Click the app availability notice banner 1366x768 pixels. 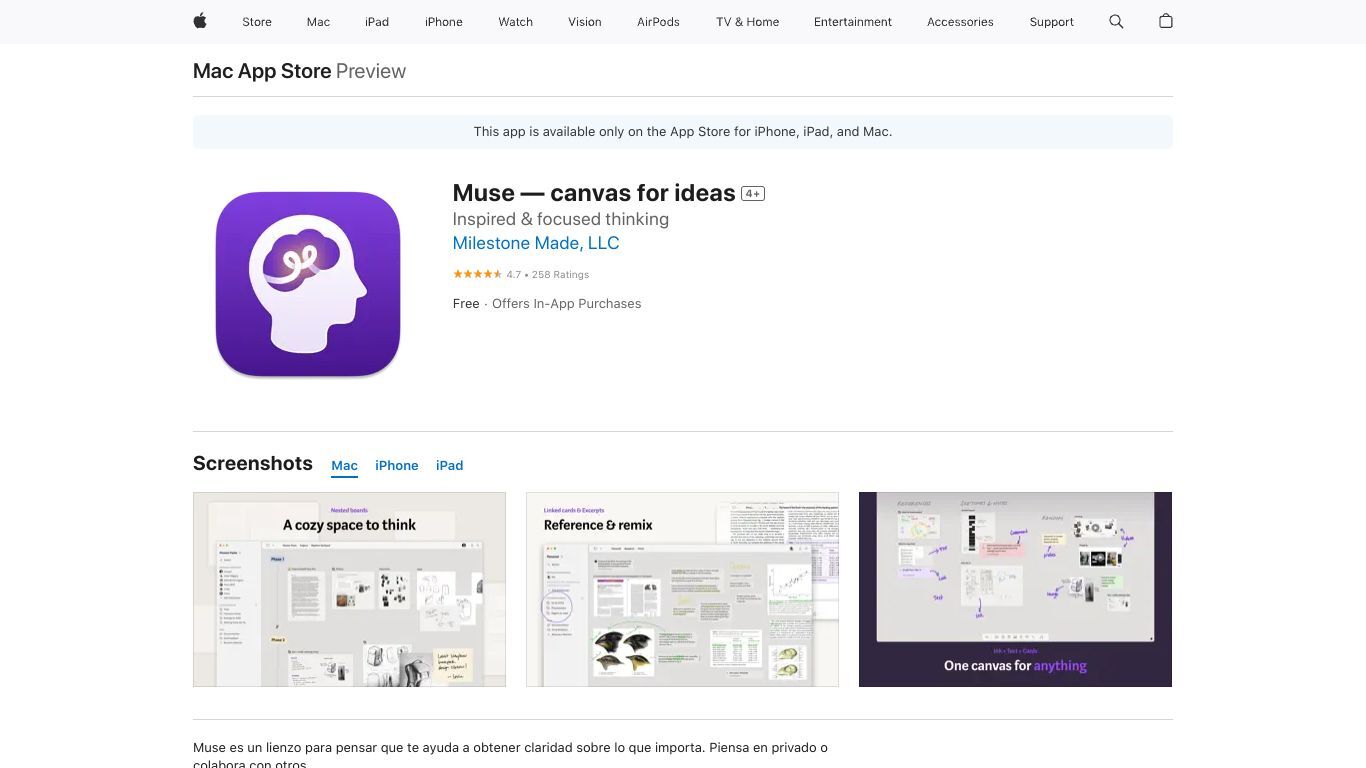(x=683, y=132)
